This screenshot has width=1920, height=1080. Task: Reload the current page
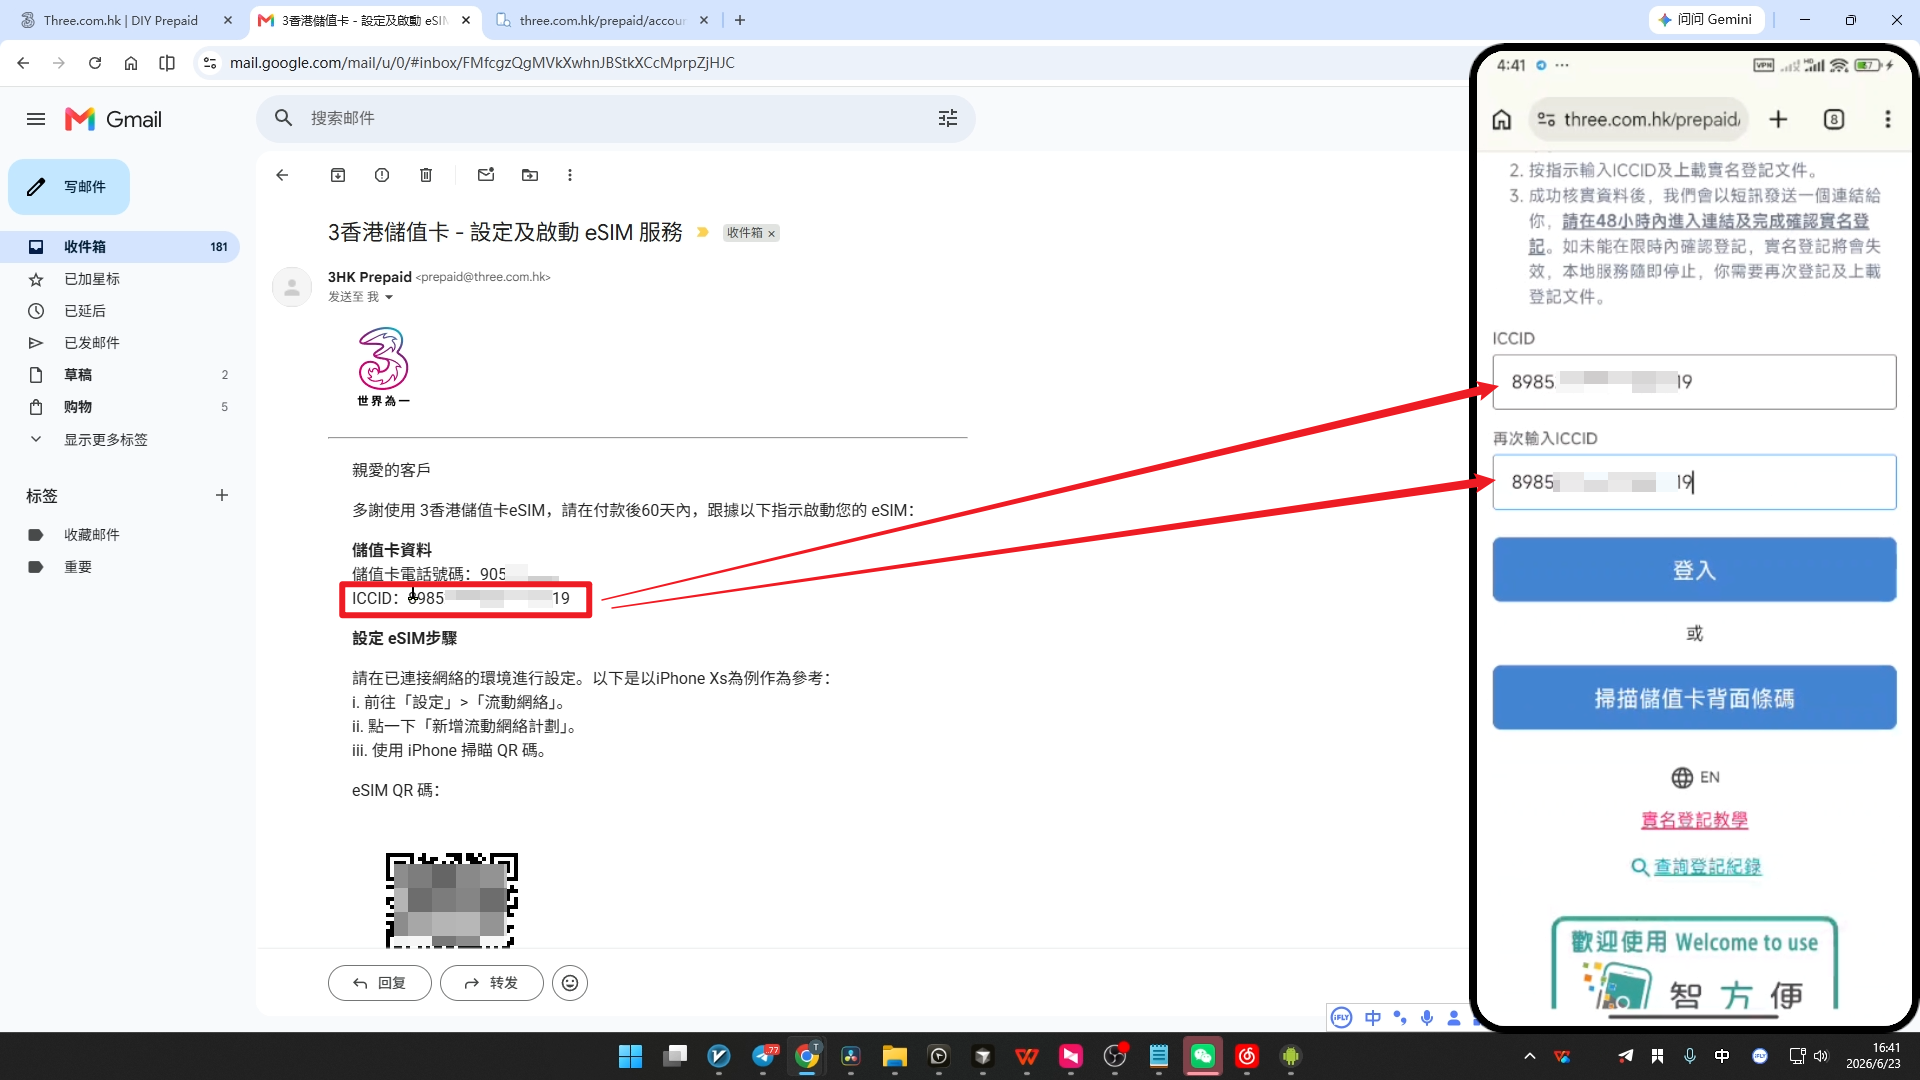95,63
